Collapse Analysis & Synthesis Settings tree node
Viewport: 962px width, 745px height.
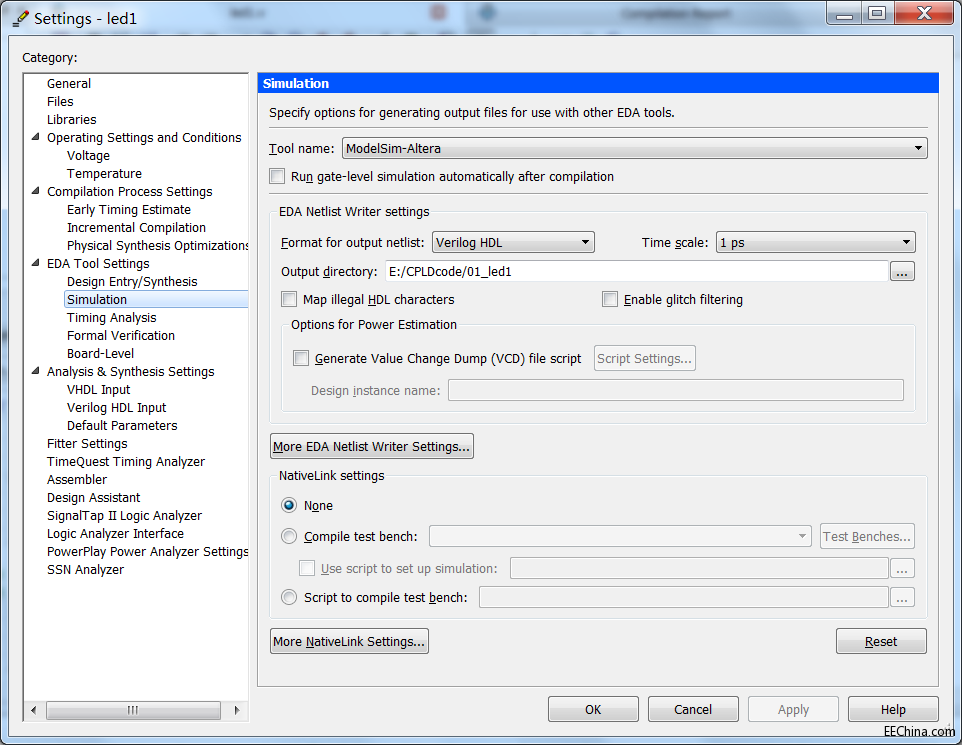tap(37, 372)
